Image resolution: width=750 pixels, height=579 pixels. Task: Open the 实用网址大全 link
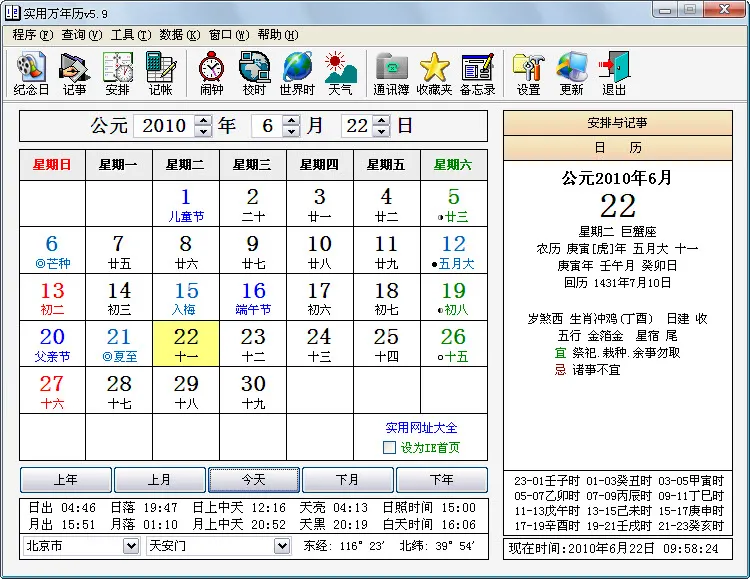pyautogui.click(x=421, y=427)
